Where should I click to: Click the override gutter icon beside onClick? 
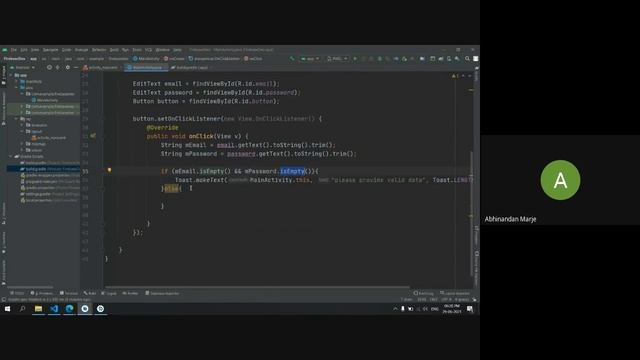pos(93,136)
